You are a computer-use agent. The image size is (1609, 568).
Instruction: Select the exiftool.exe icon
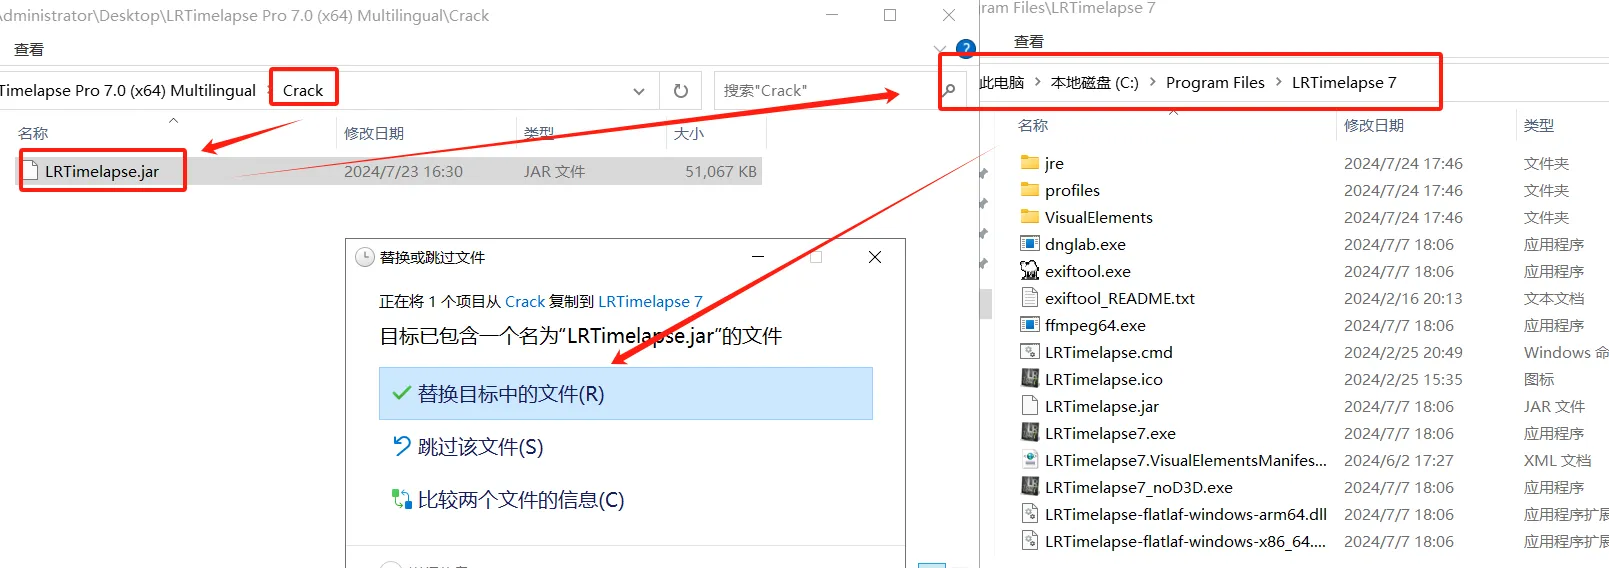coord(1030,271)
